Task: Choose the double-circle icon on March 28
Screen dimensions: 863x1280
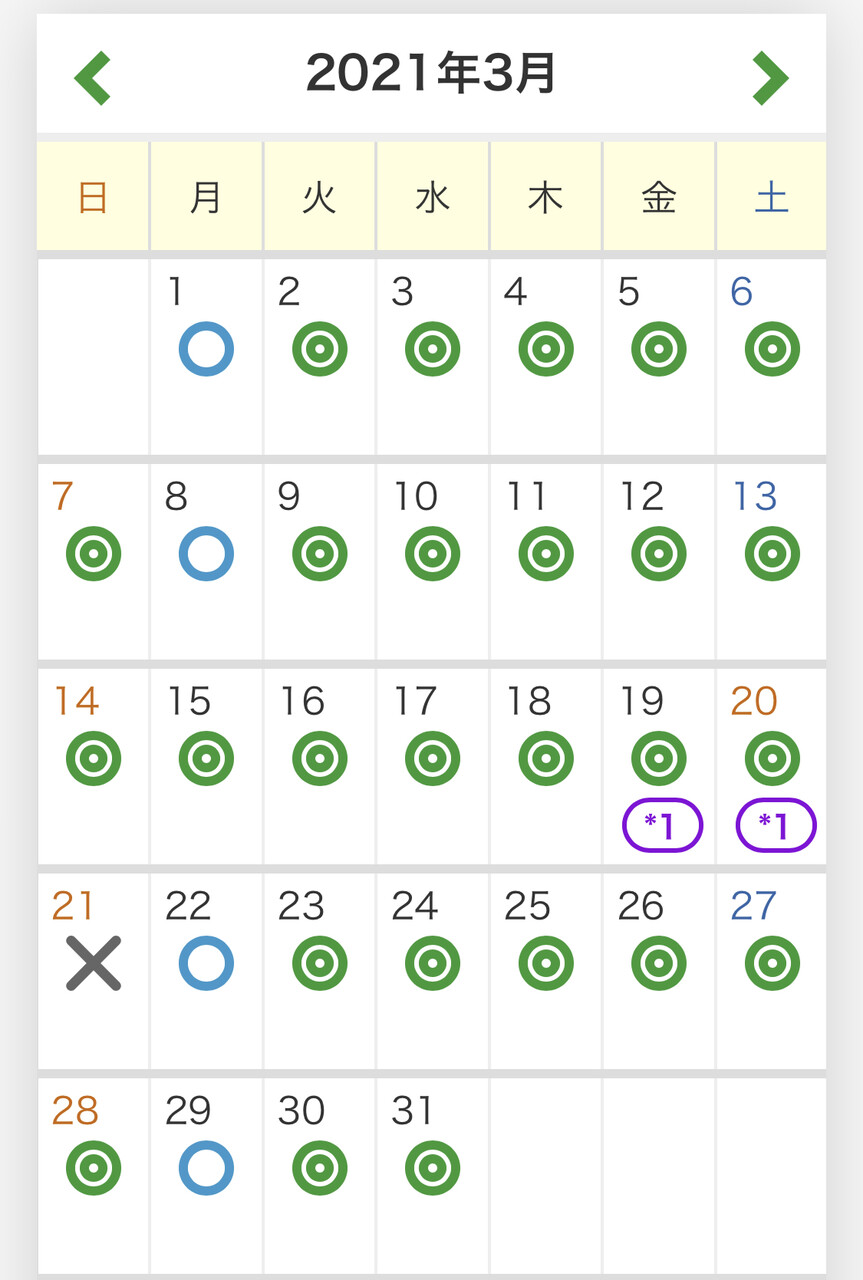Action: (x=93, y=1168)
